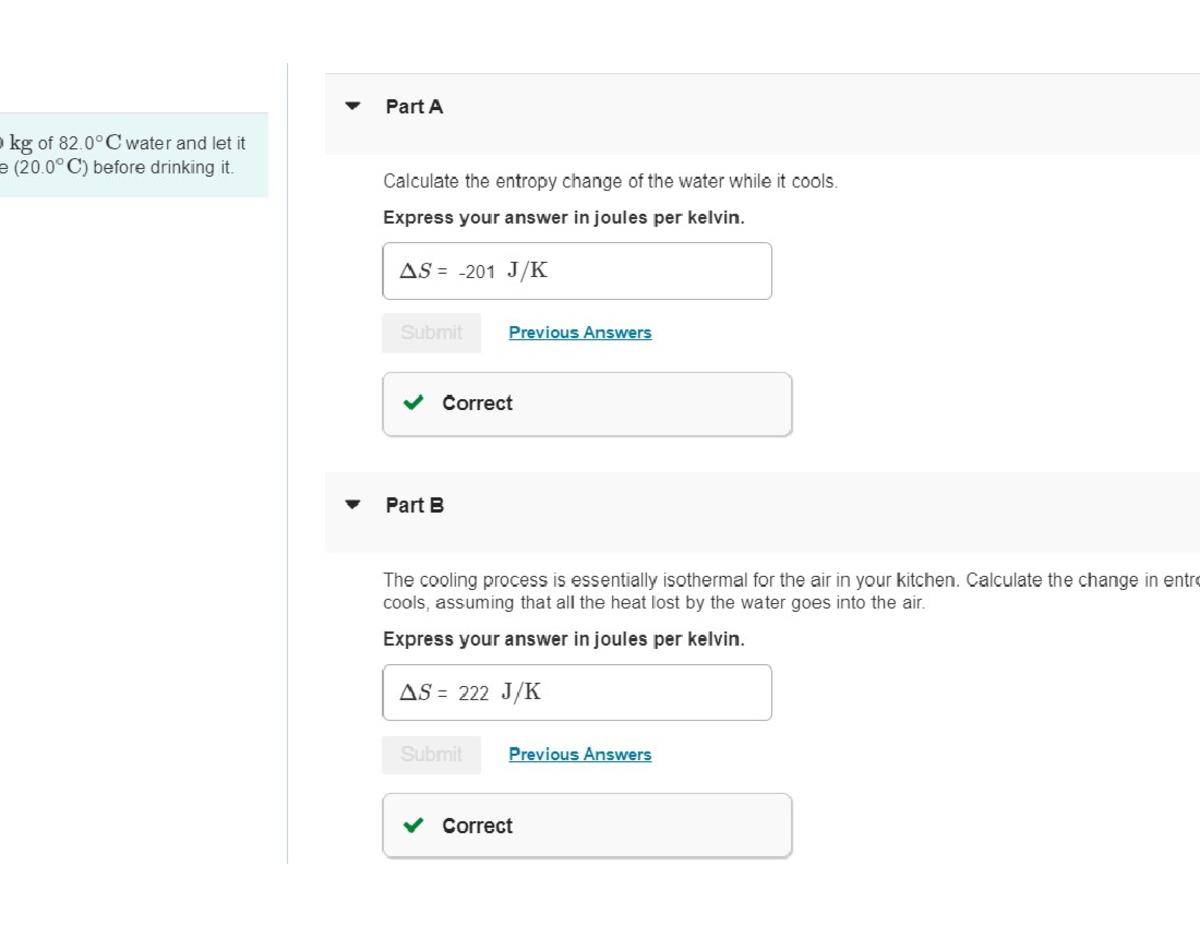Open Previous Answers link for Part B

pyautogui.click(x=580, y=755)
